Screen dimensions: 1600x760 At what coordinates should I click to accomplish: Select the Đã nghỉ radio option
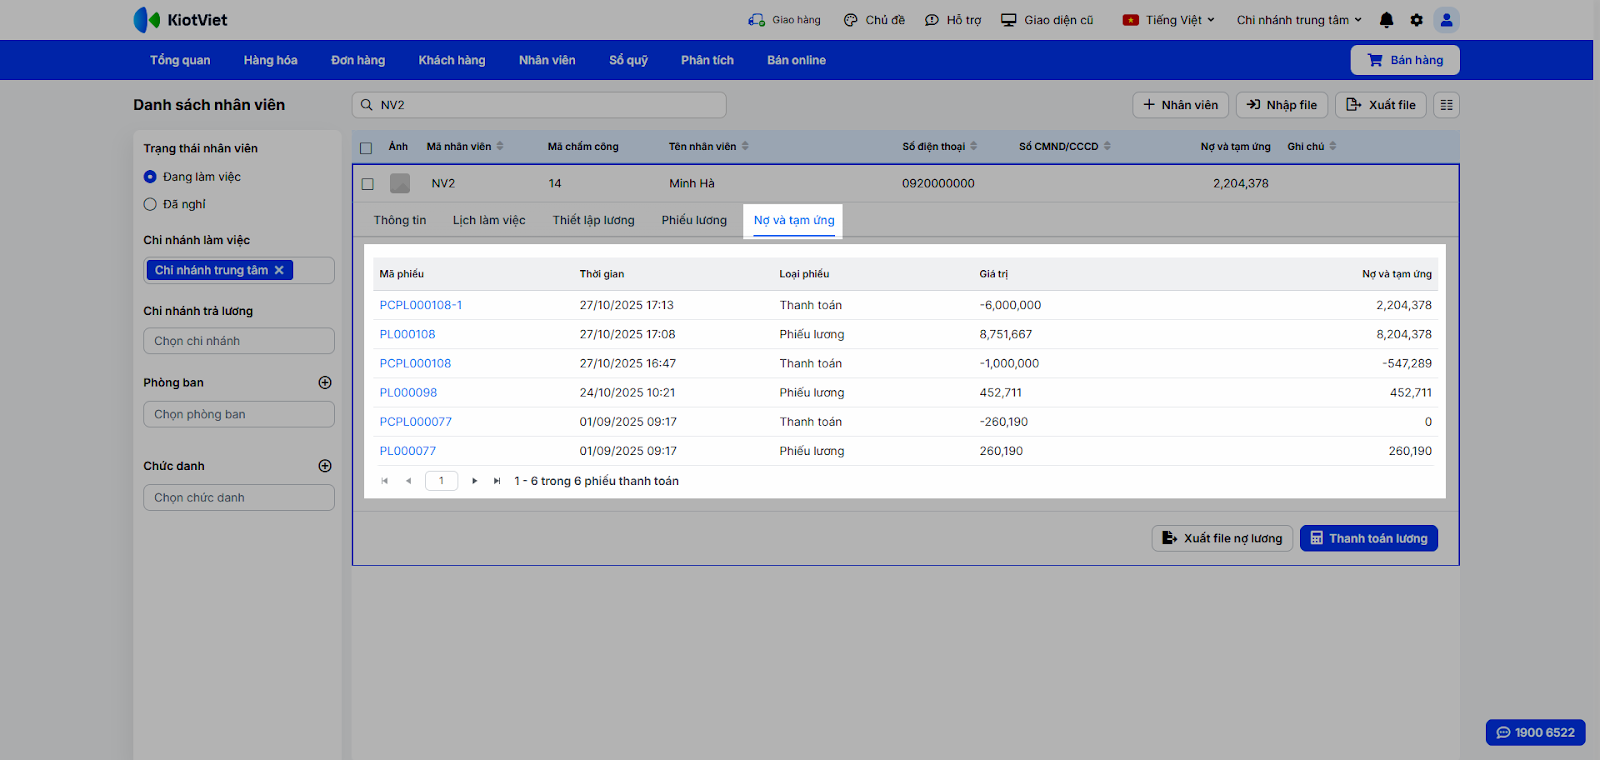click(150, 204)
